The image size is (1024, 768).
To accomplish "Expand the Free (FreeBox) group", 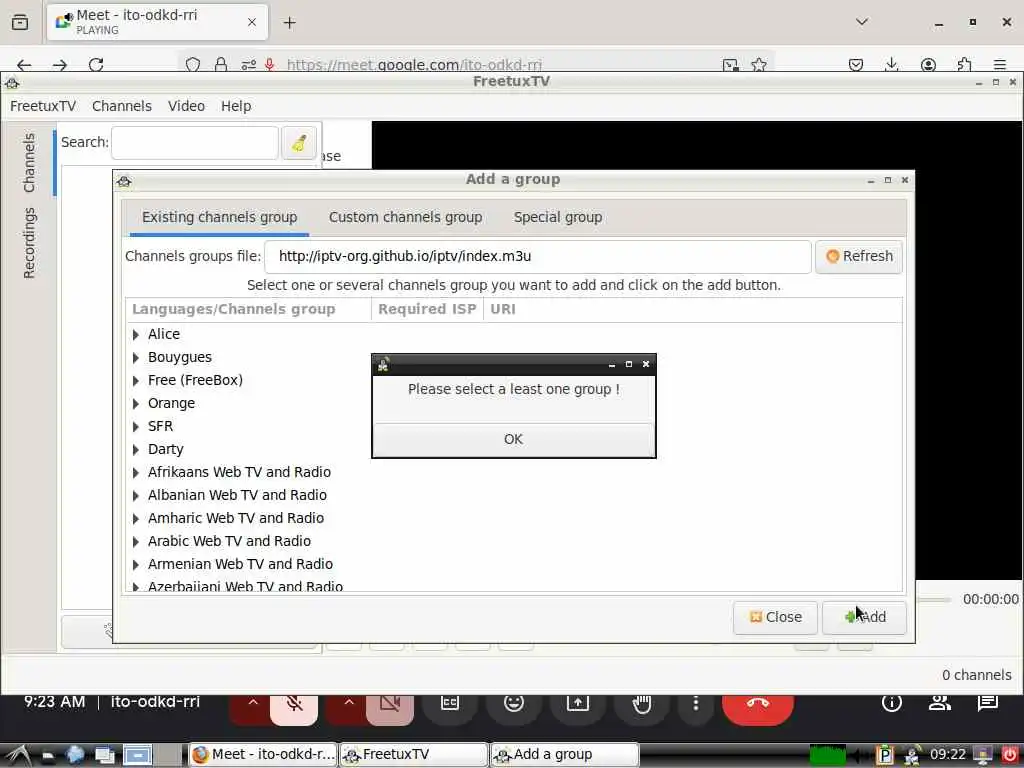I will click(x=136, y=380).
